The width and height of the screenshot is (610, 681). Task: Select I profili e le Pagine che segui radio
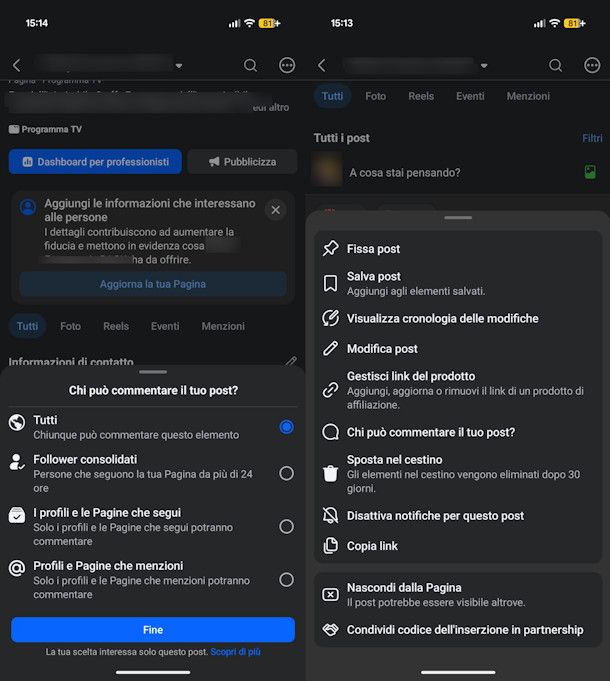pos(286,526)
